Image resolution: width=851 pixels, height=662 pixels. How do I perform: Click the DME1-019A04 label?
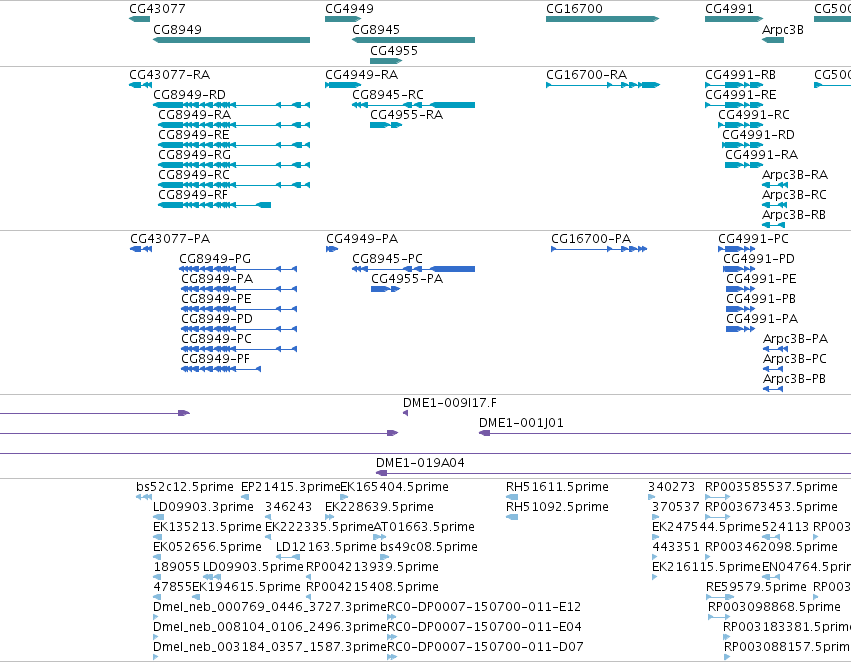[x=421, y=463]
